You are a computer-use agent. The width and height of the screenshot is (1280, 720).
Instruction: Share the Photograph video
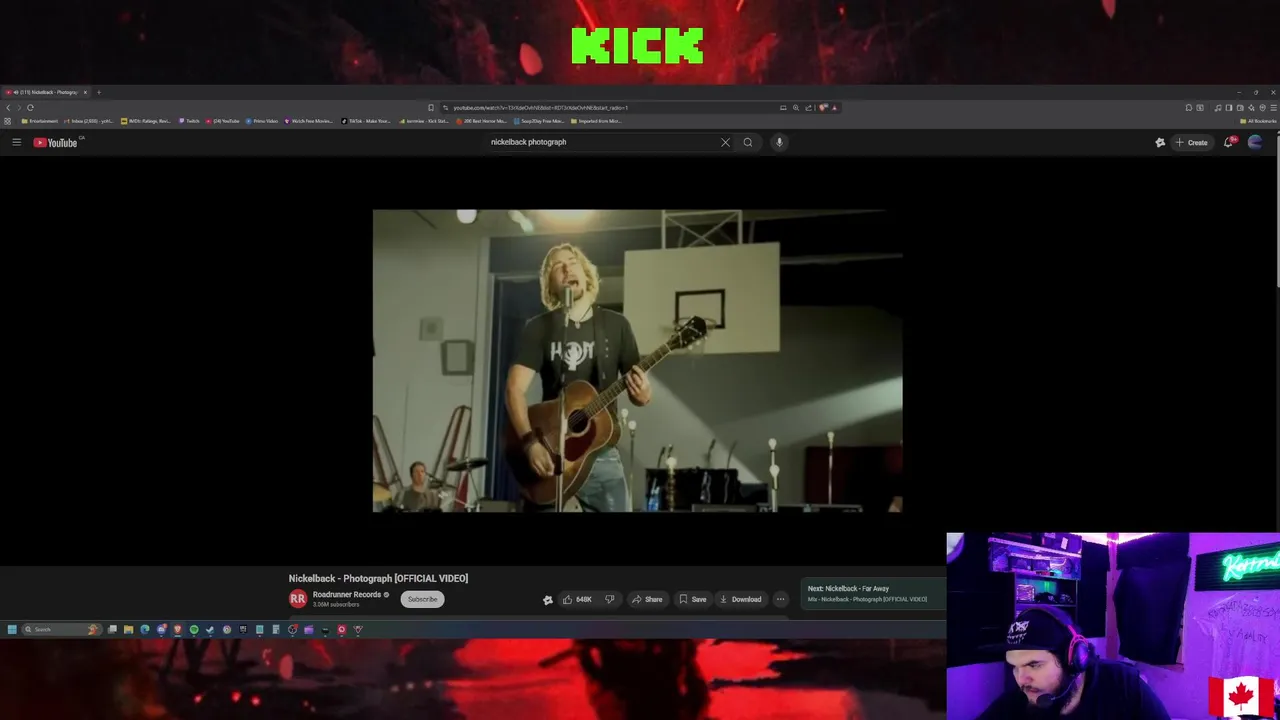point(647,599)
